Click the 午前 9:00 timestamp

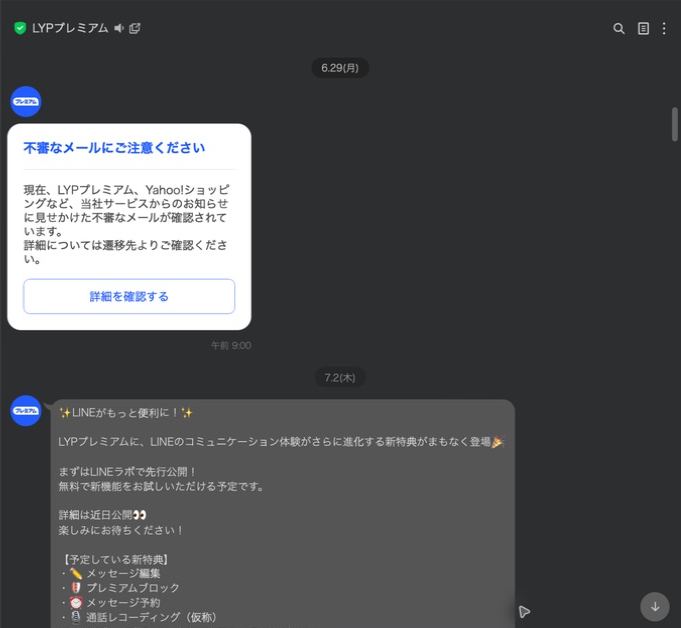[231, 345]
